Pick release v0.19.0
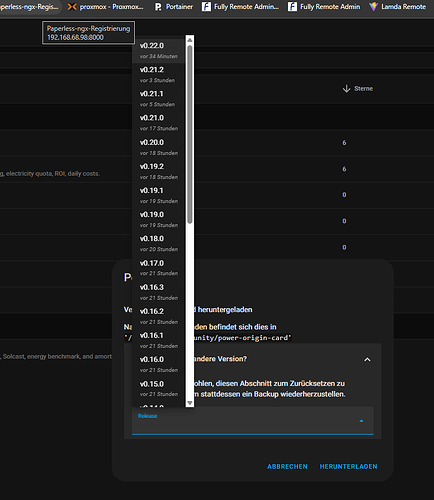This screenshot has width=434, height=500. click(x=159, y=219)
